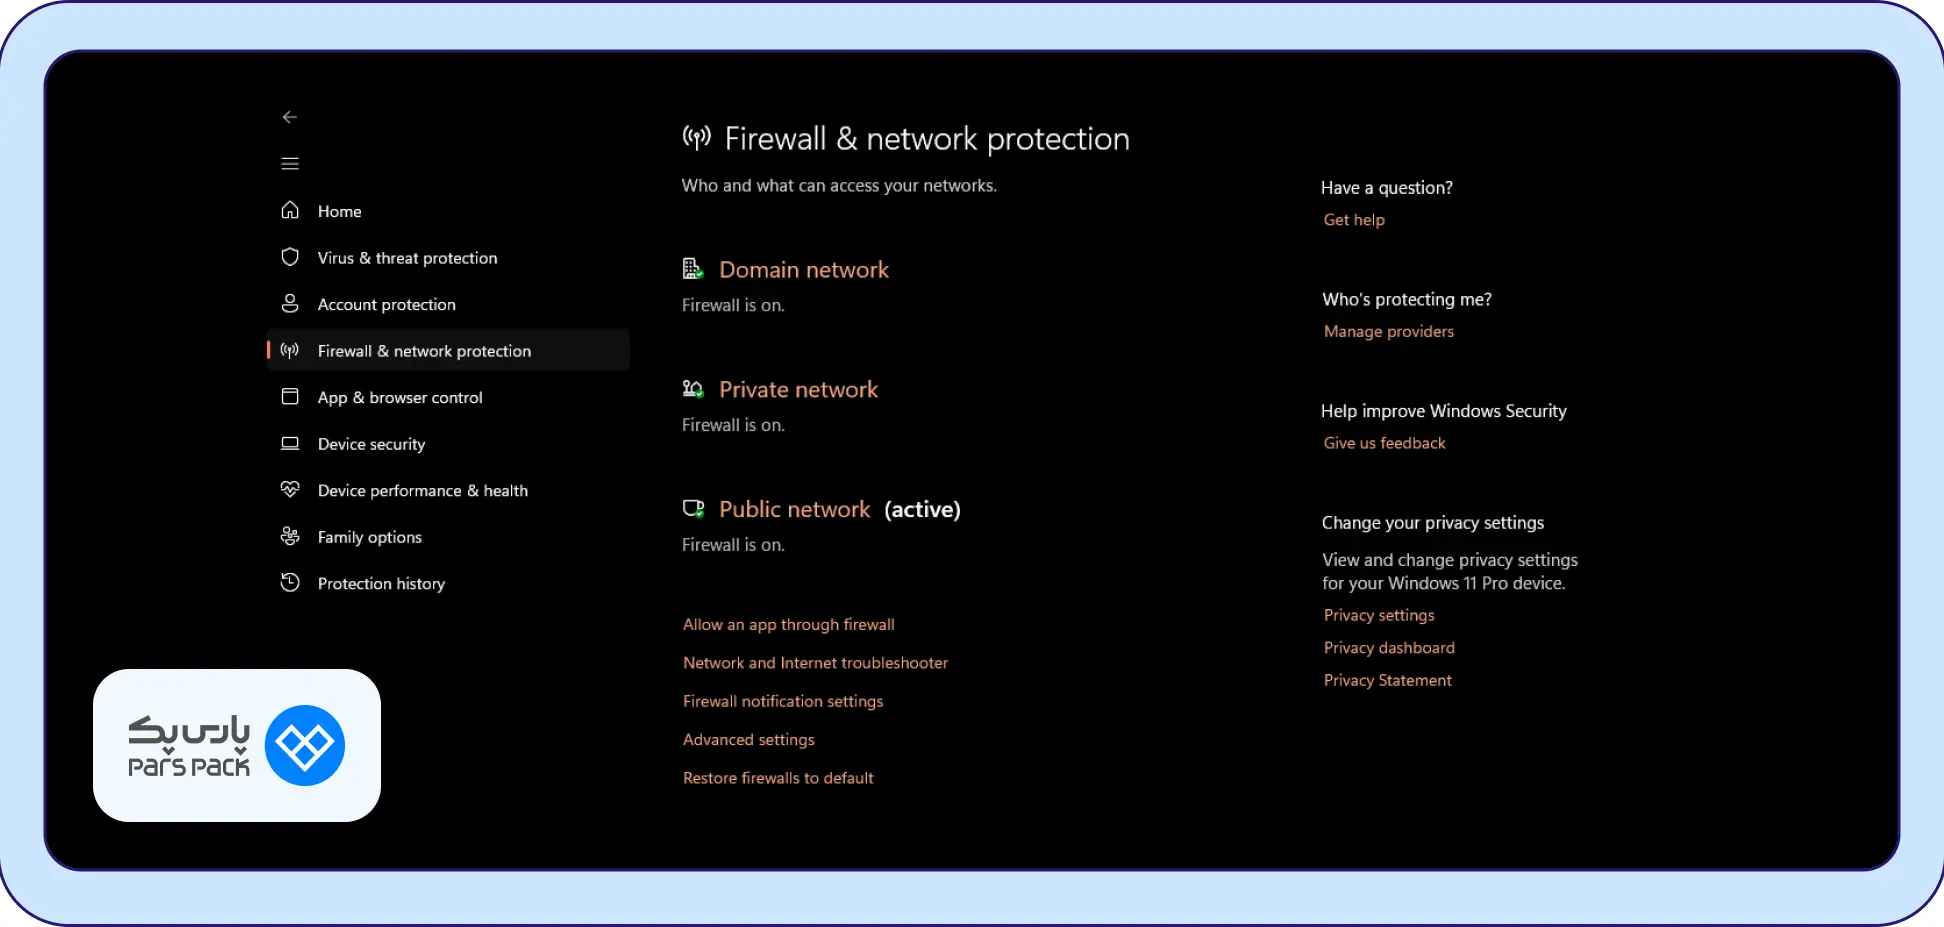Open Network and Internet troubleshooter link

click(815, 663)
